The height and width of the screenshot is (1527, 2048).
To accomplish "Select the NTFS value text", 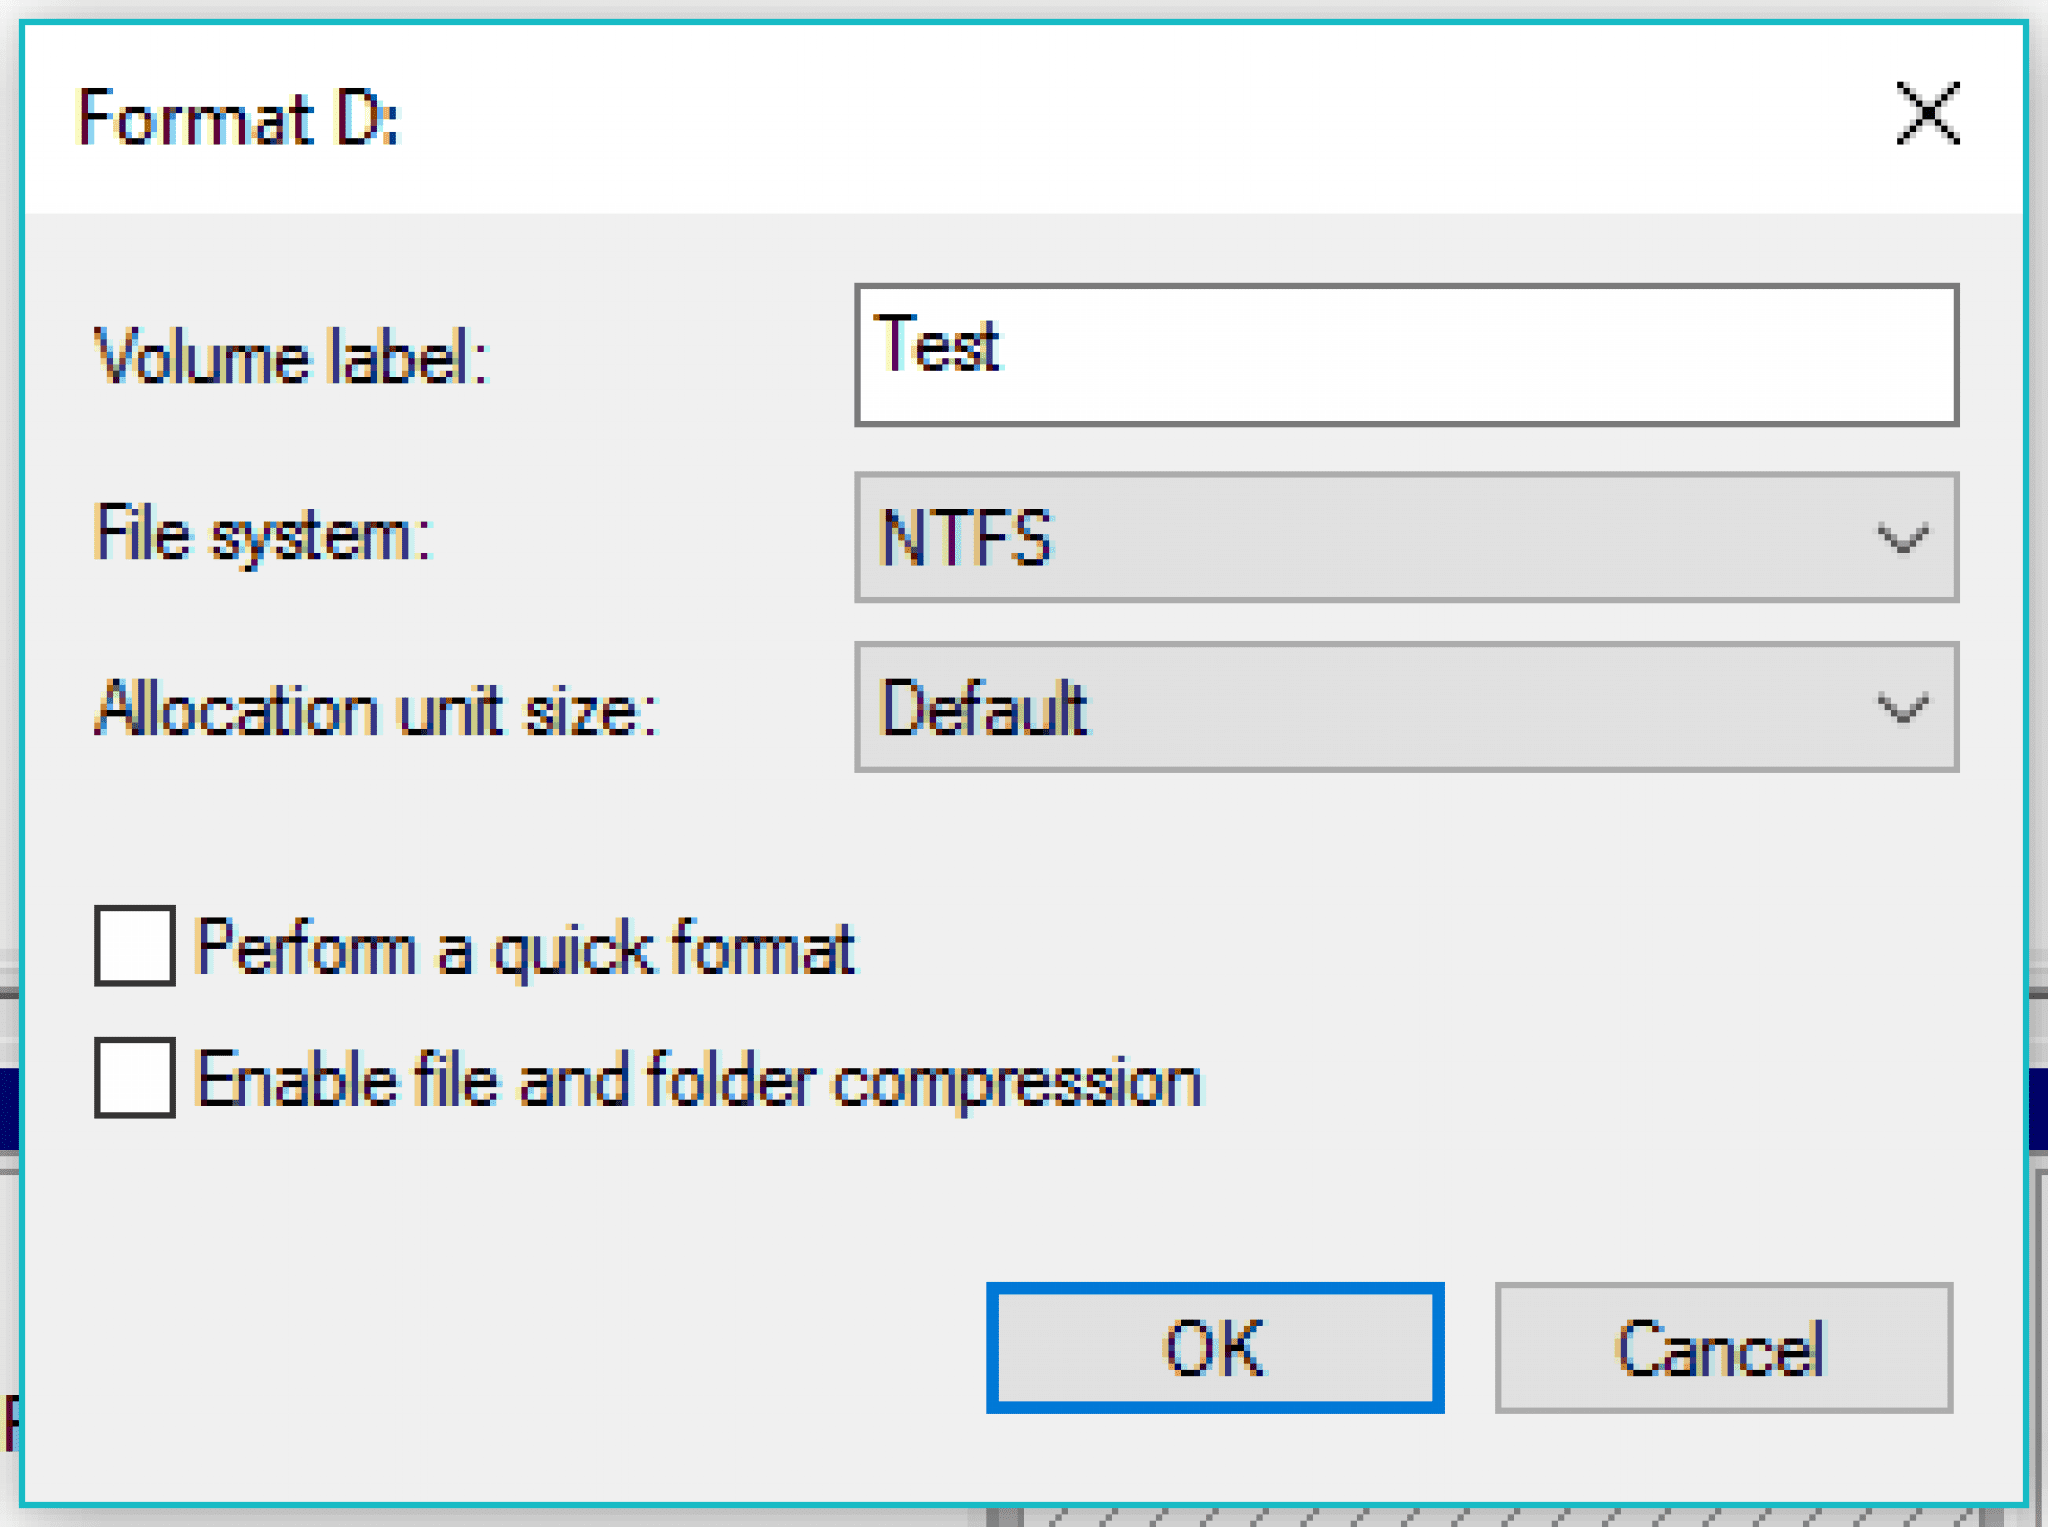I will (966, 538).
